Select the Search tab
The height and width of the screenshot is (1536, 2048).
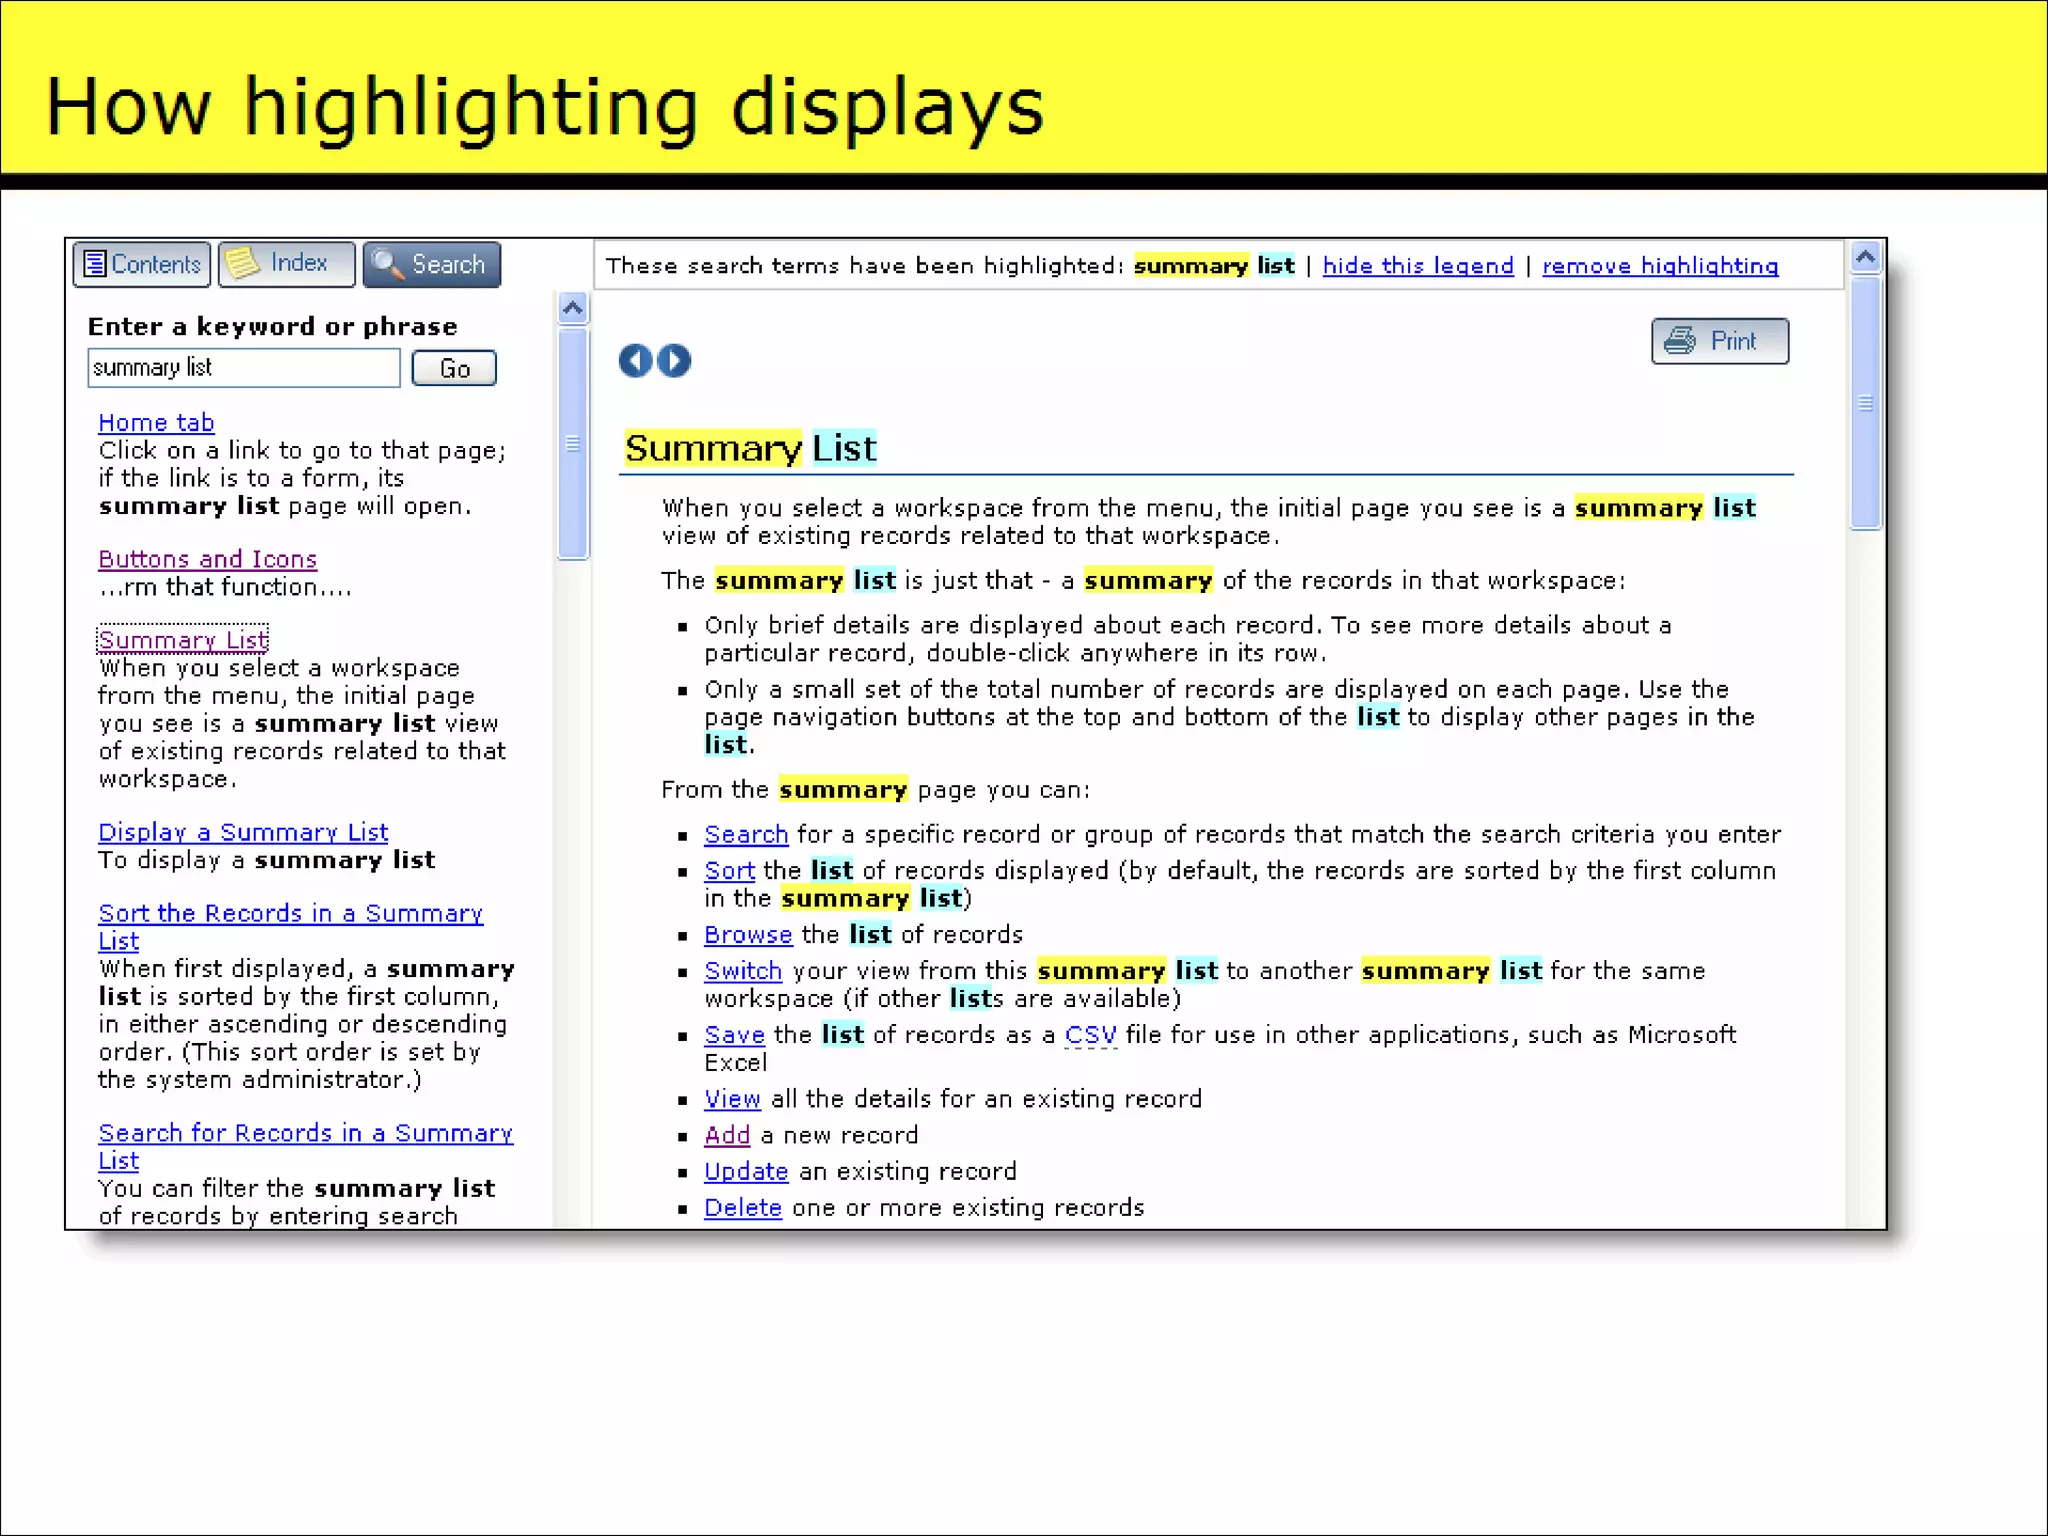[x=431, y=264]
